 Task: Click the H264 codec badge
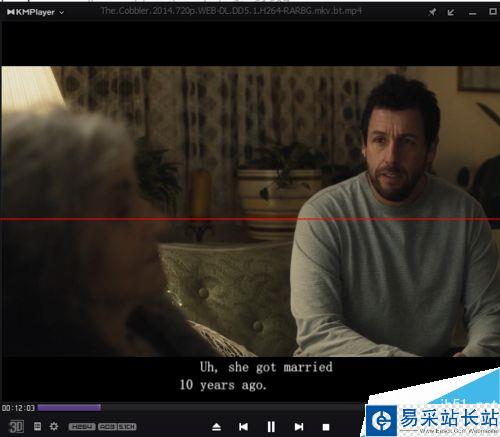(82, 427)
